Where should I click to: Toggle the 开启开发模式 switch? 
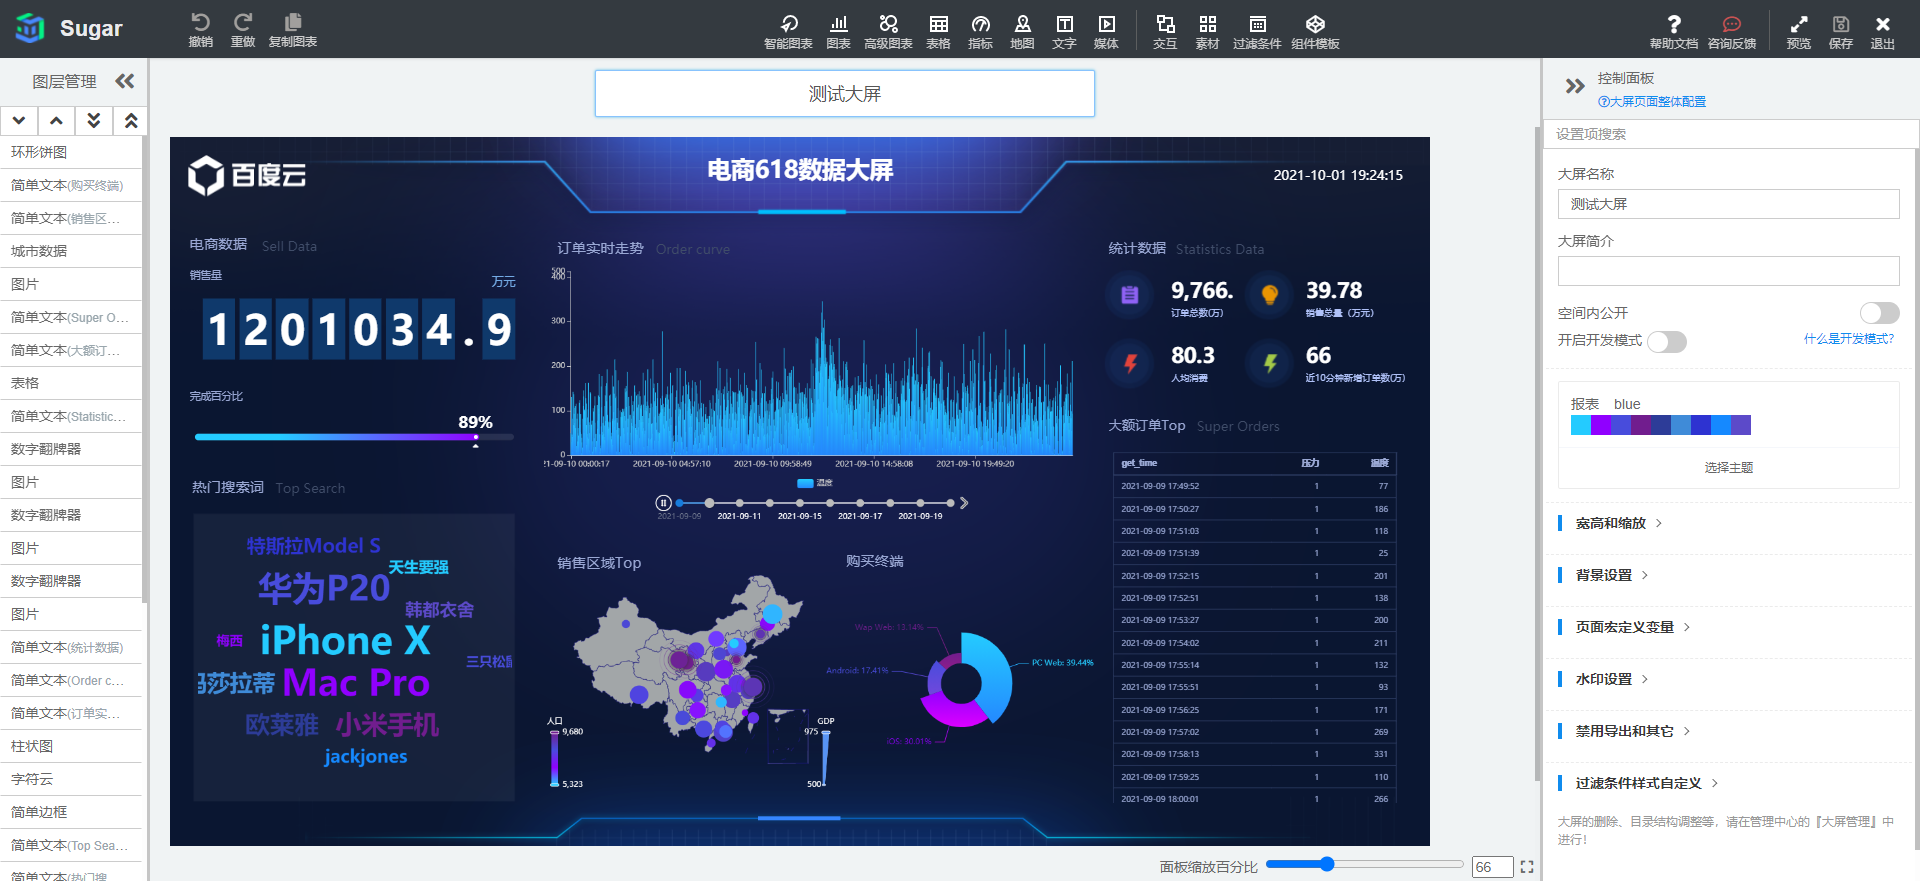[1667, 342]
